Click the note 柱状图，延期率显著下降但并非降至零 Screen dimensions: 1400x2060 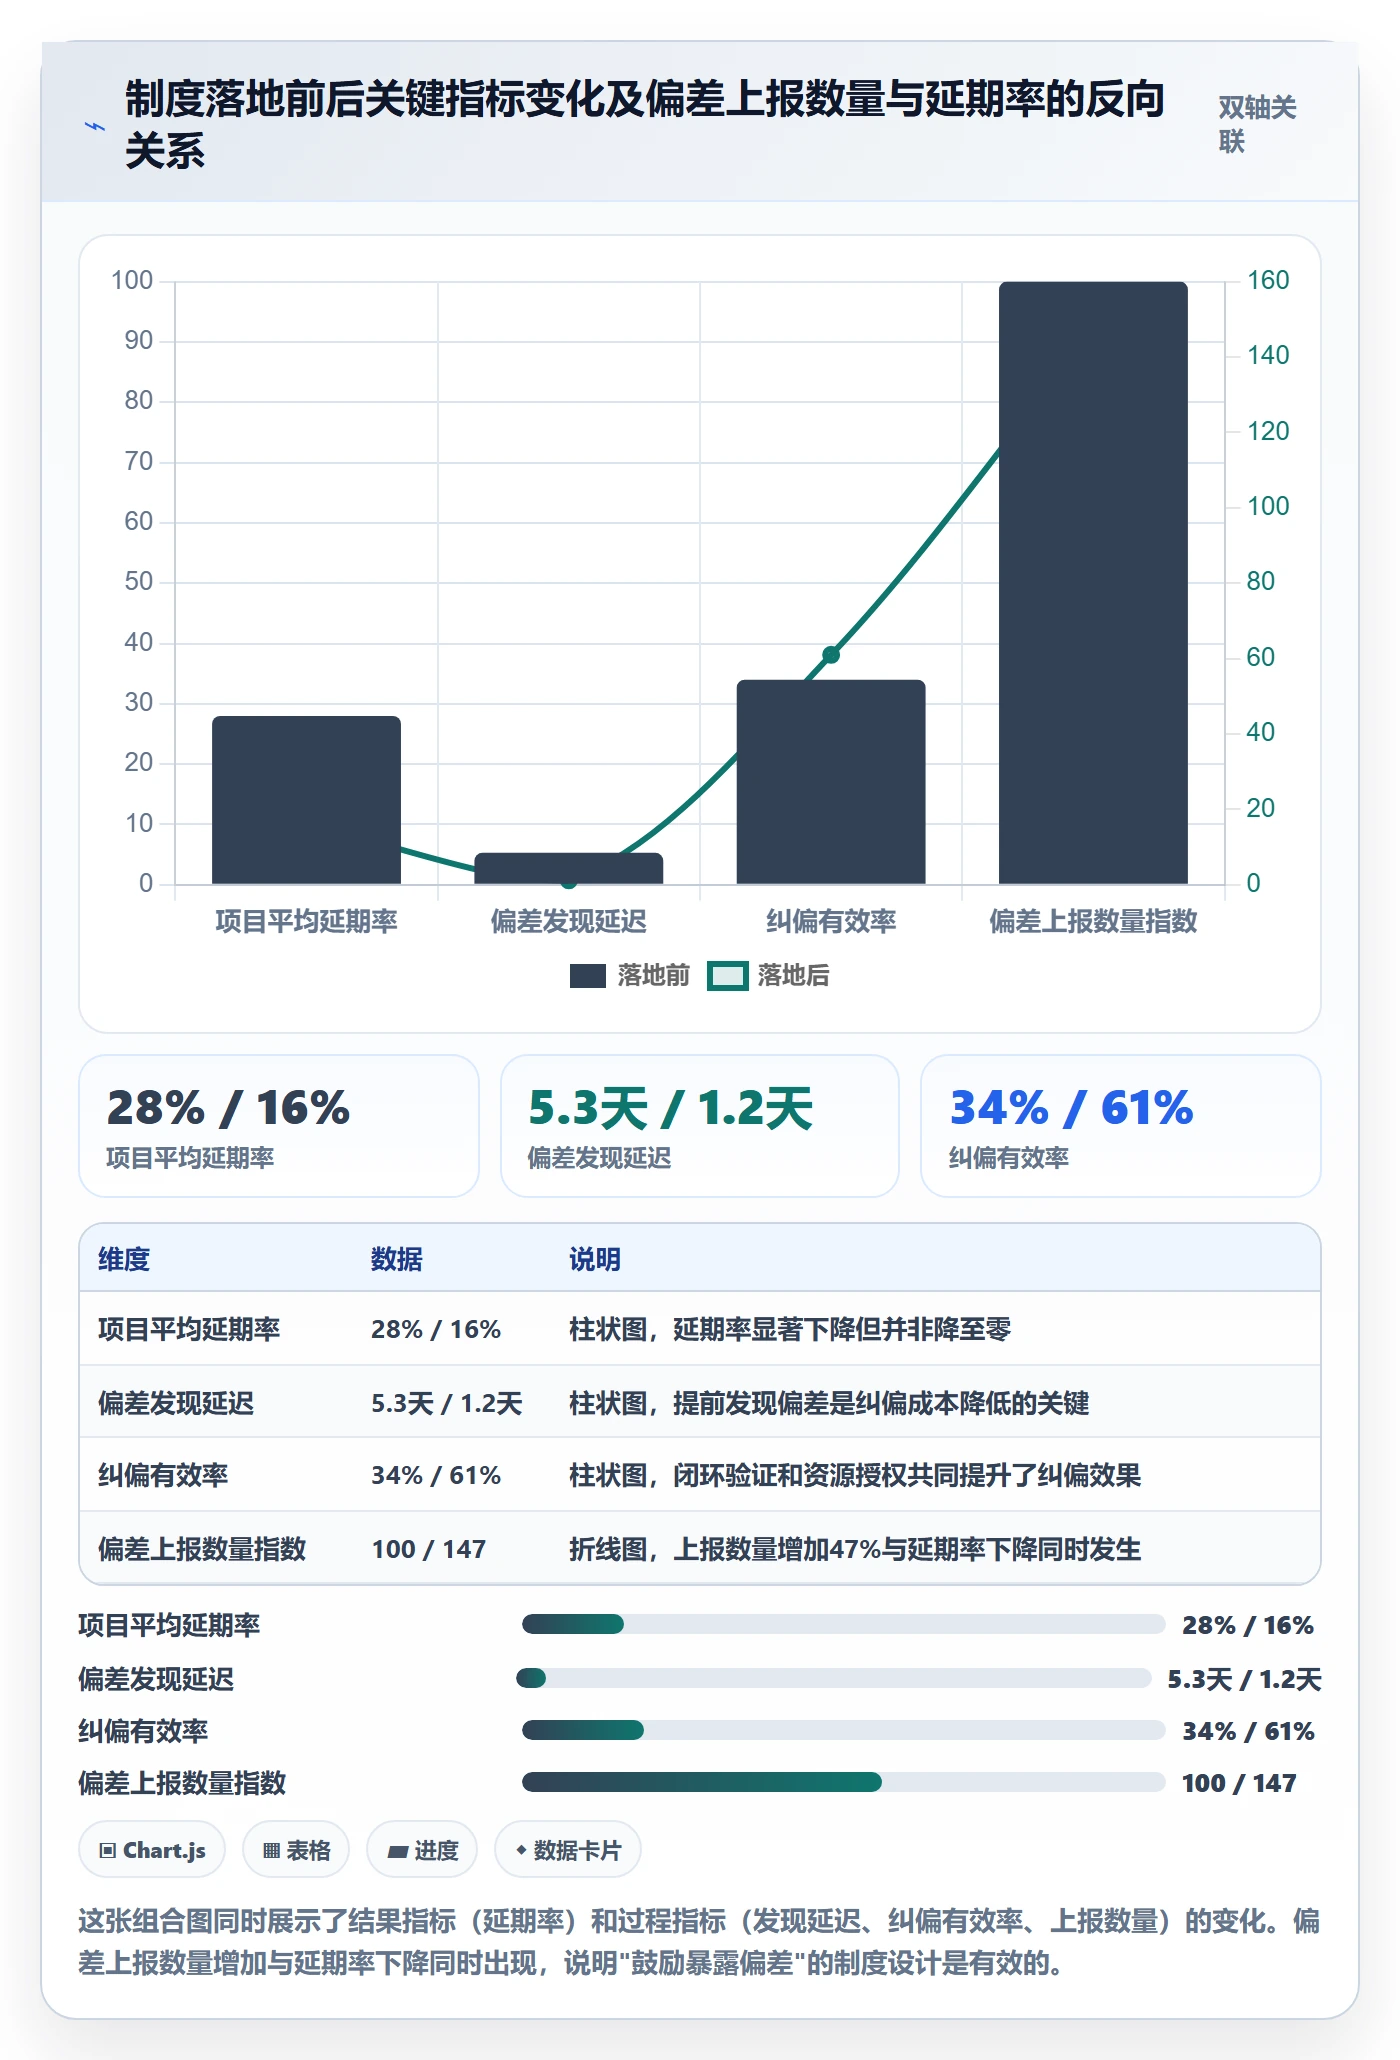(790, 1329)
